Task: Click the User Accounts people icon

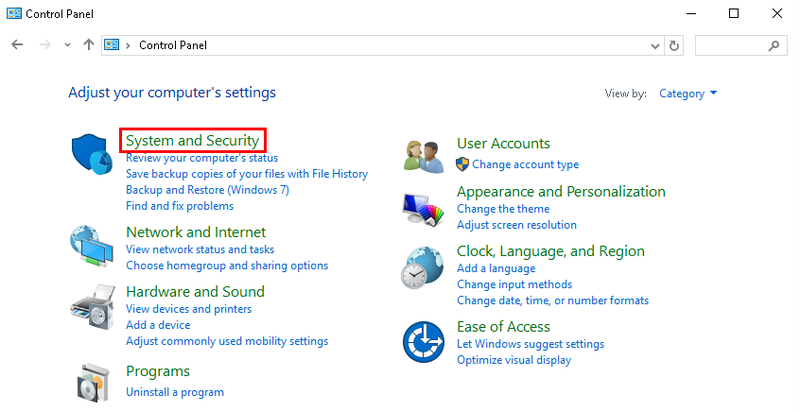Action: 424,155
